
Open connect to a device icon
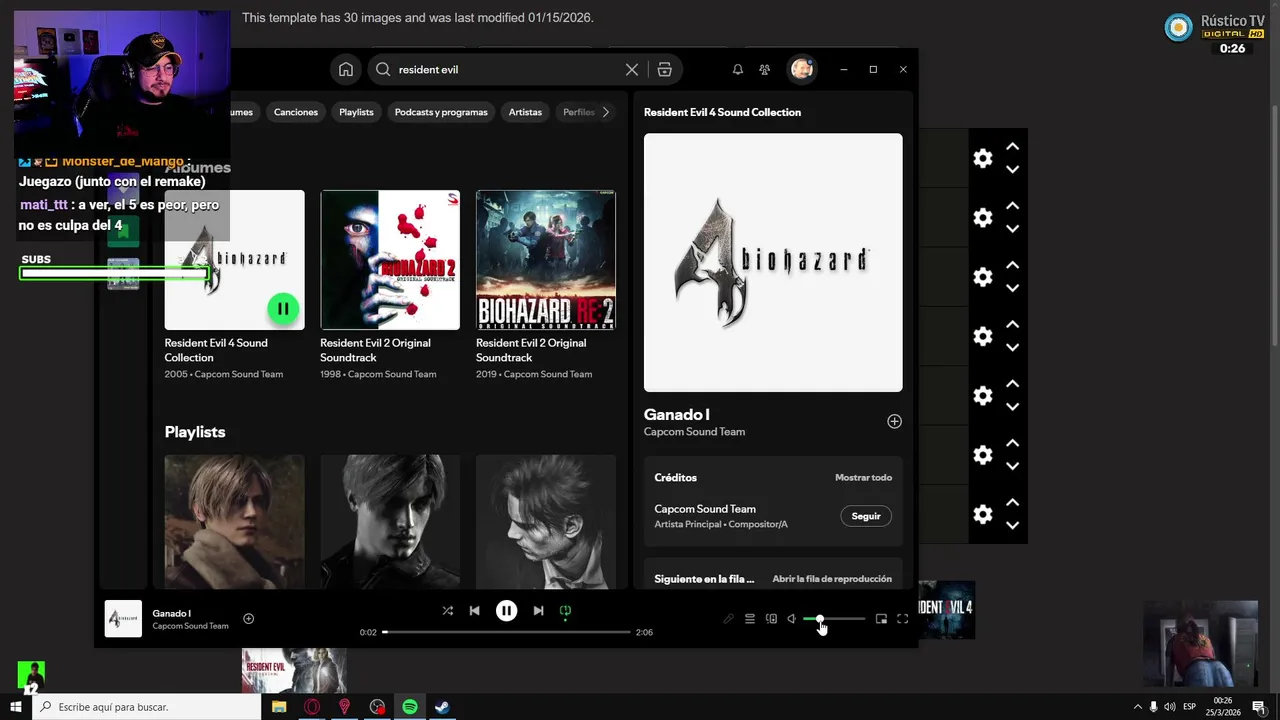[x=771, y=619]
